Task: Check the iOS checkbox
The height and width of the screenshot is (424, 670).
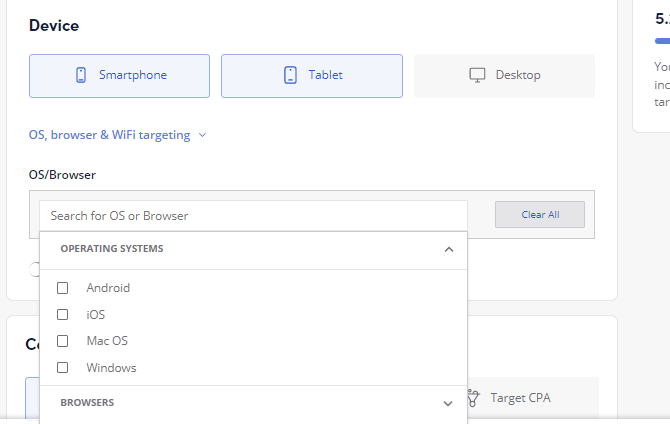Action: (x=62, y=315)
